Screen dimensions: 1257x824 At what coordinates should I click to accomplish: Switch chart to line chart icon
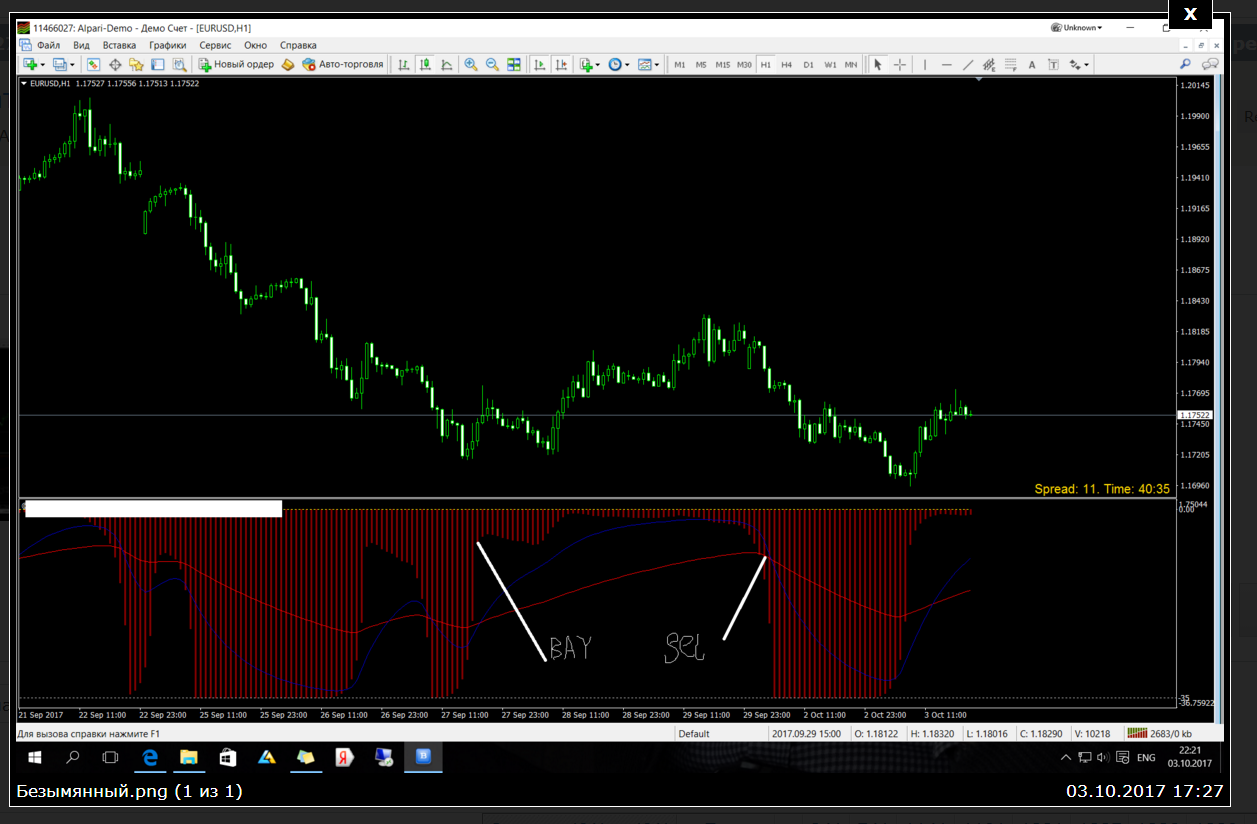(x=446, y=64)
